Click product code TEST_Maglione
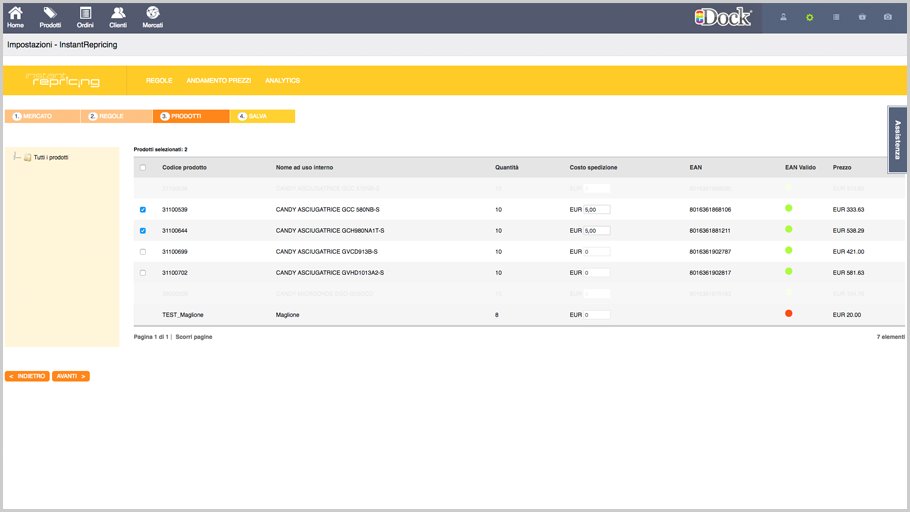The height and width of the screenshot is (512, 910). pos(183,315)
